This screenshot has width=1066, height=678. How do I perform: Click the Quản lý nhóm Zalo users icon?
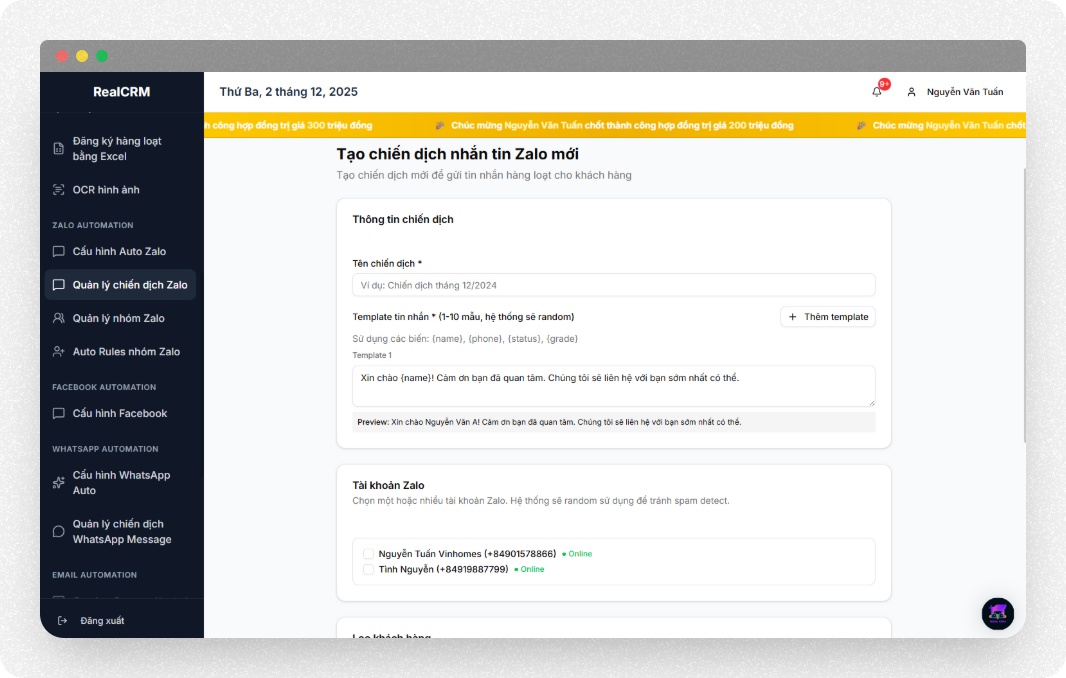[x=59, y=318]
